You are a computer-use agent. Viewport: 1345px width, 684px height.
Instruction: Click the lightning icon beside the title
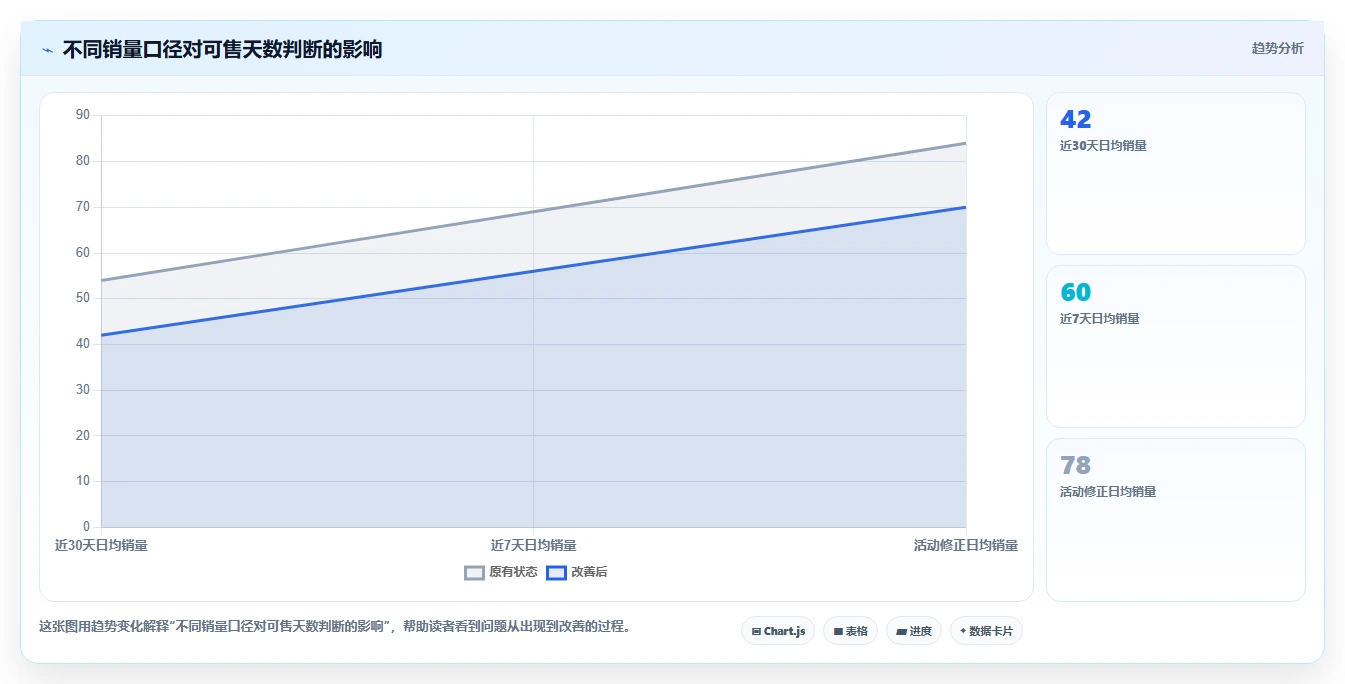pyautogui.click(x=47, y=50)
